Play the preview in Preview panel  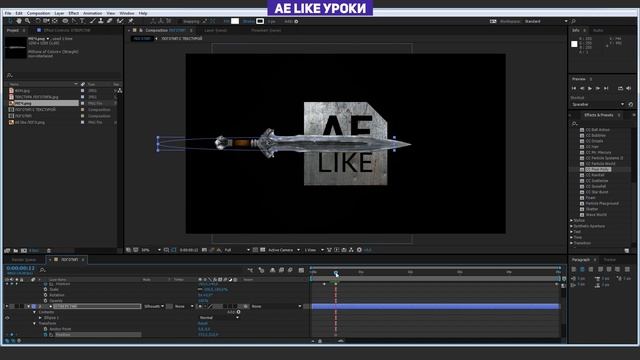click(x=590, y=88)
